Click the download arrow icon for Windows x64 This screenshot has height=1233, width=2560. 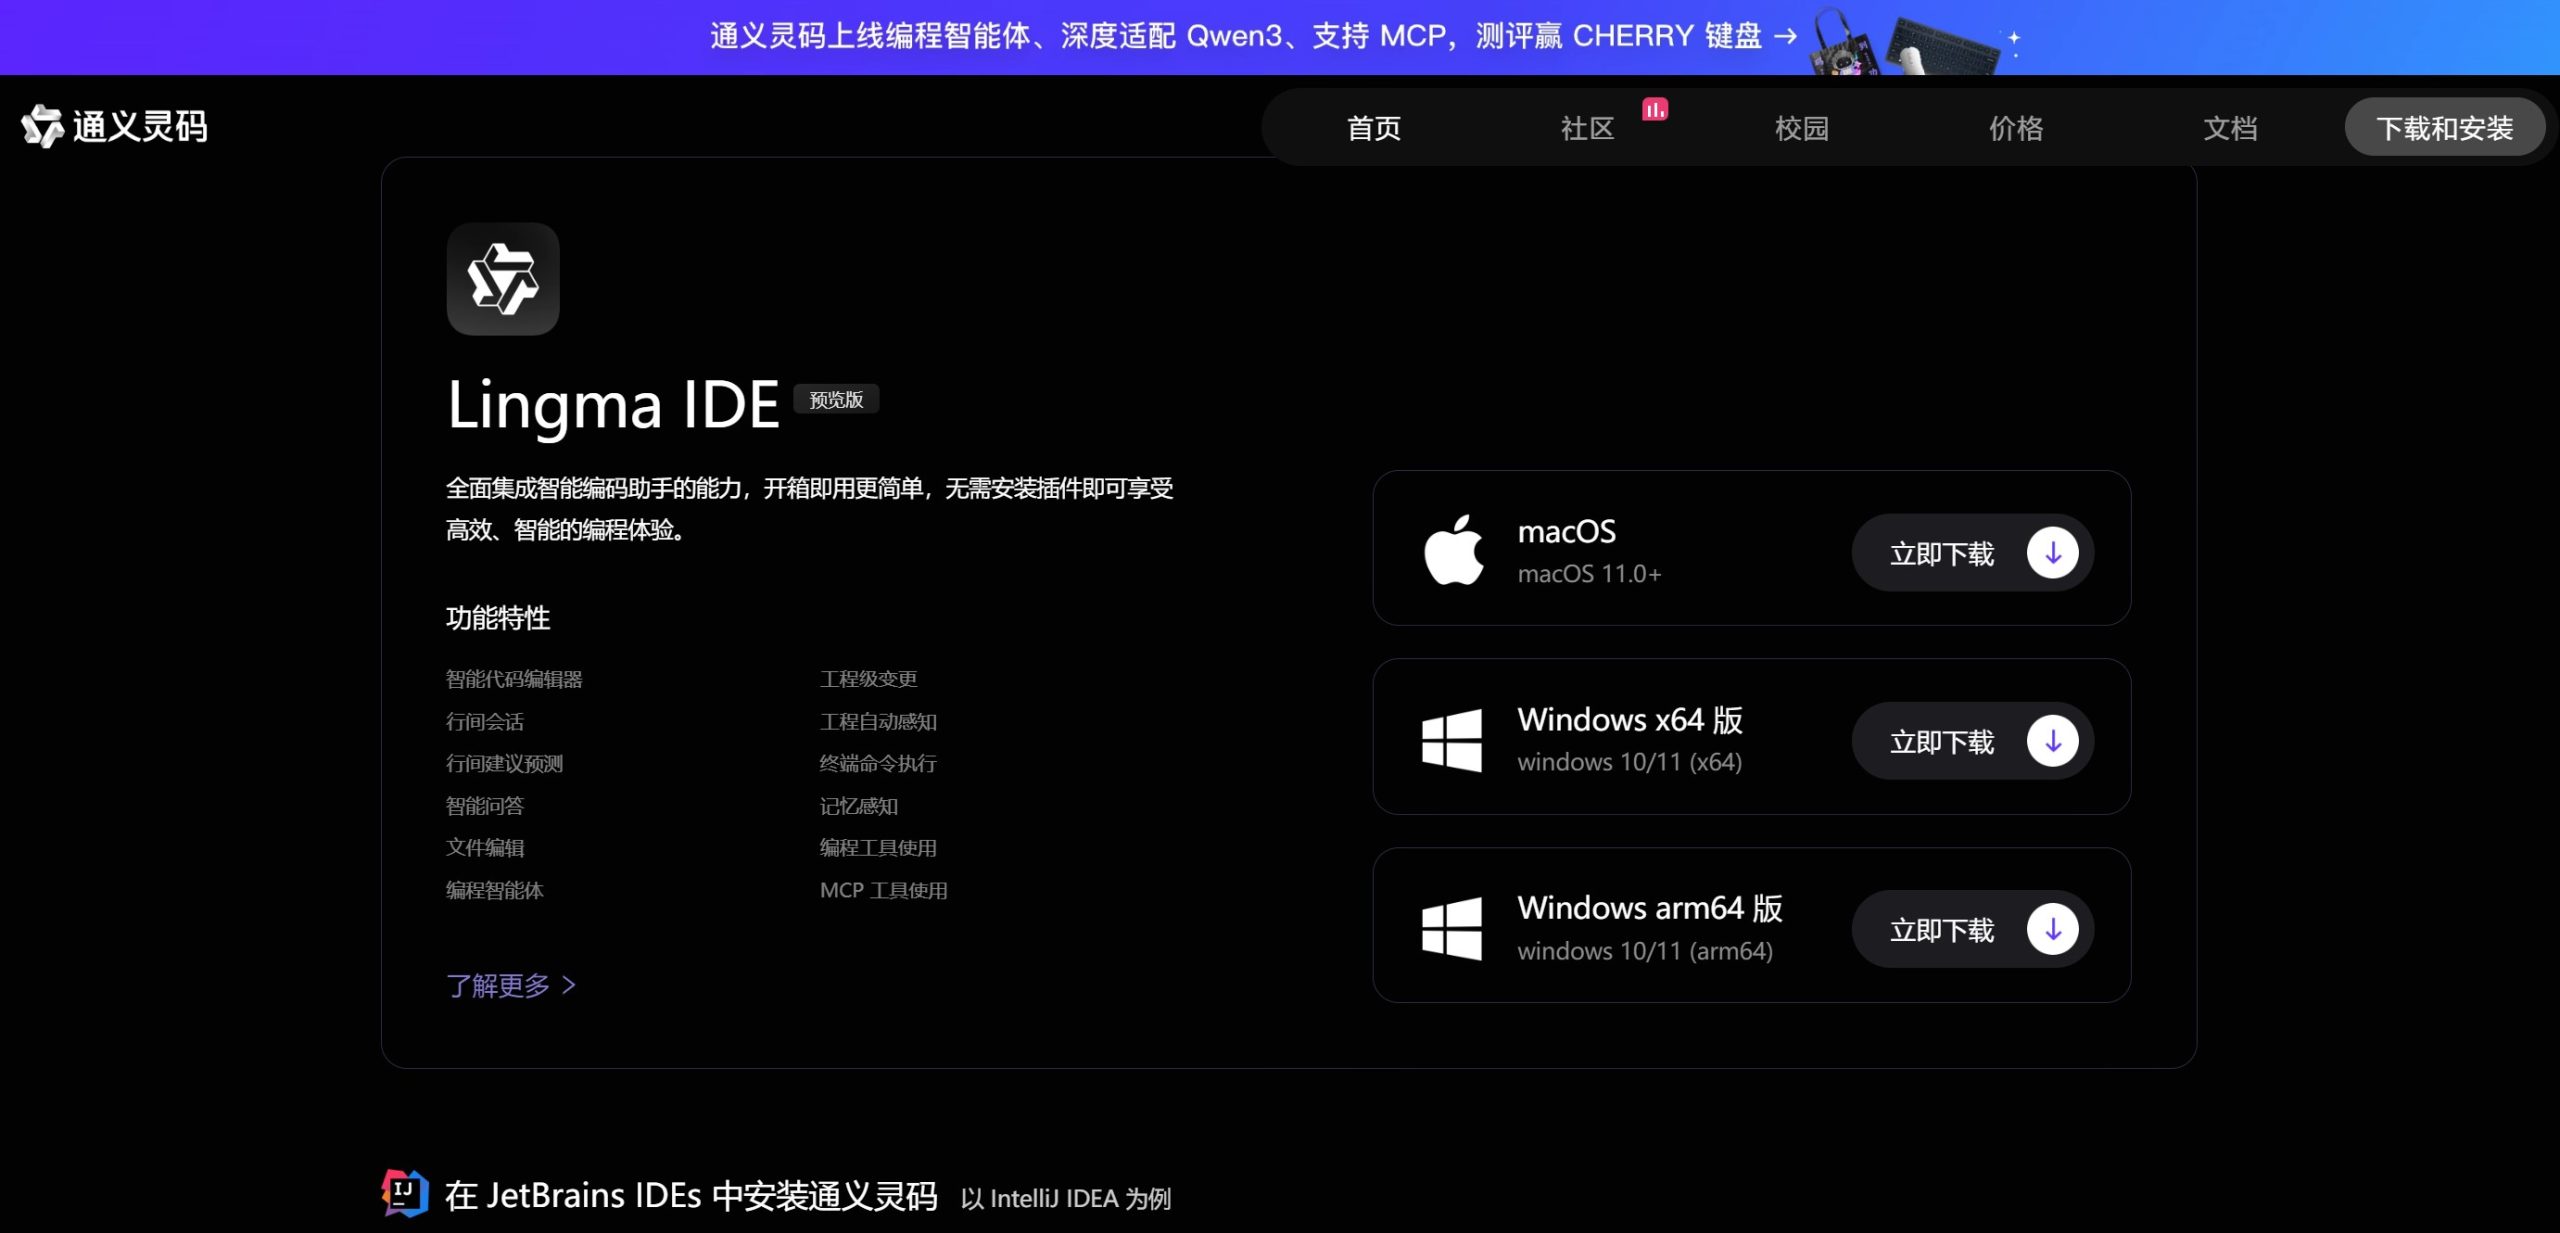(x=2052, y=740)
